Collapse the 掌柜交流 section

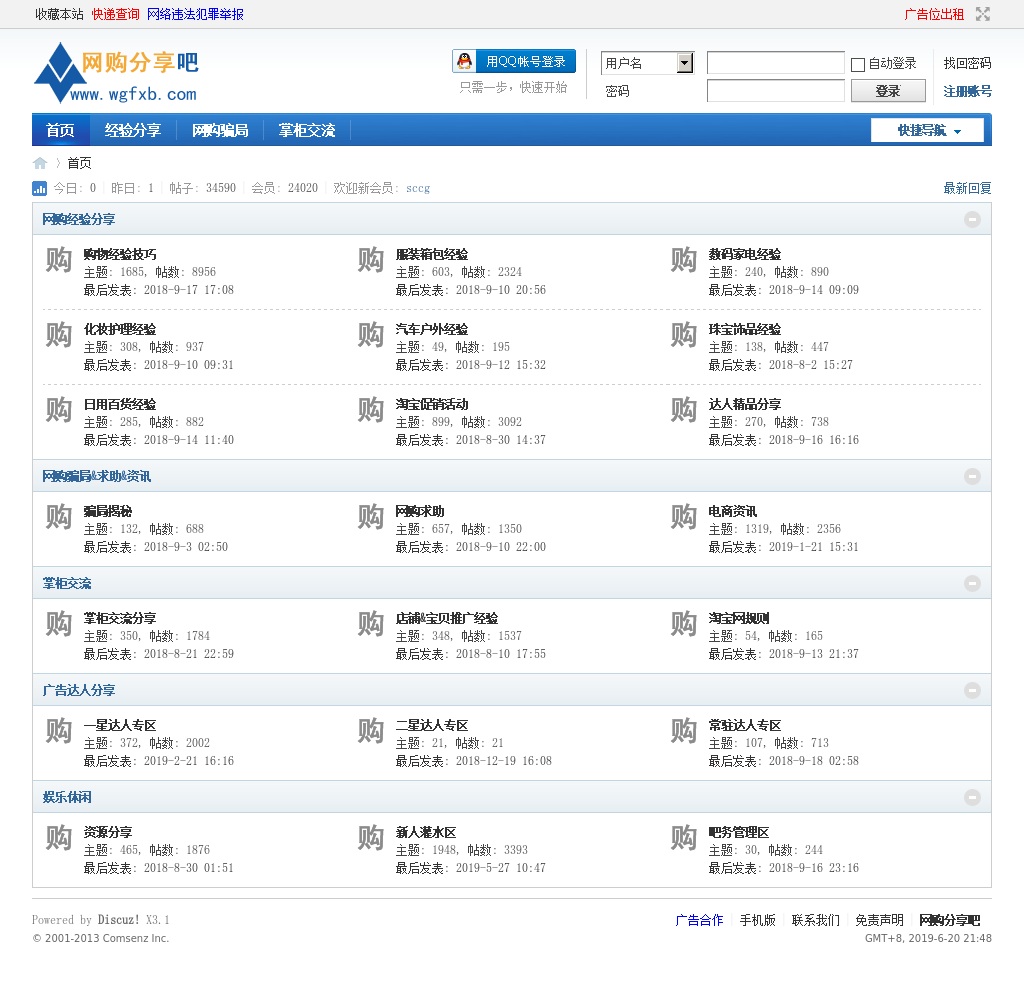(972, 584)
